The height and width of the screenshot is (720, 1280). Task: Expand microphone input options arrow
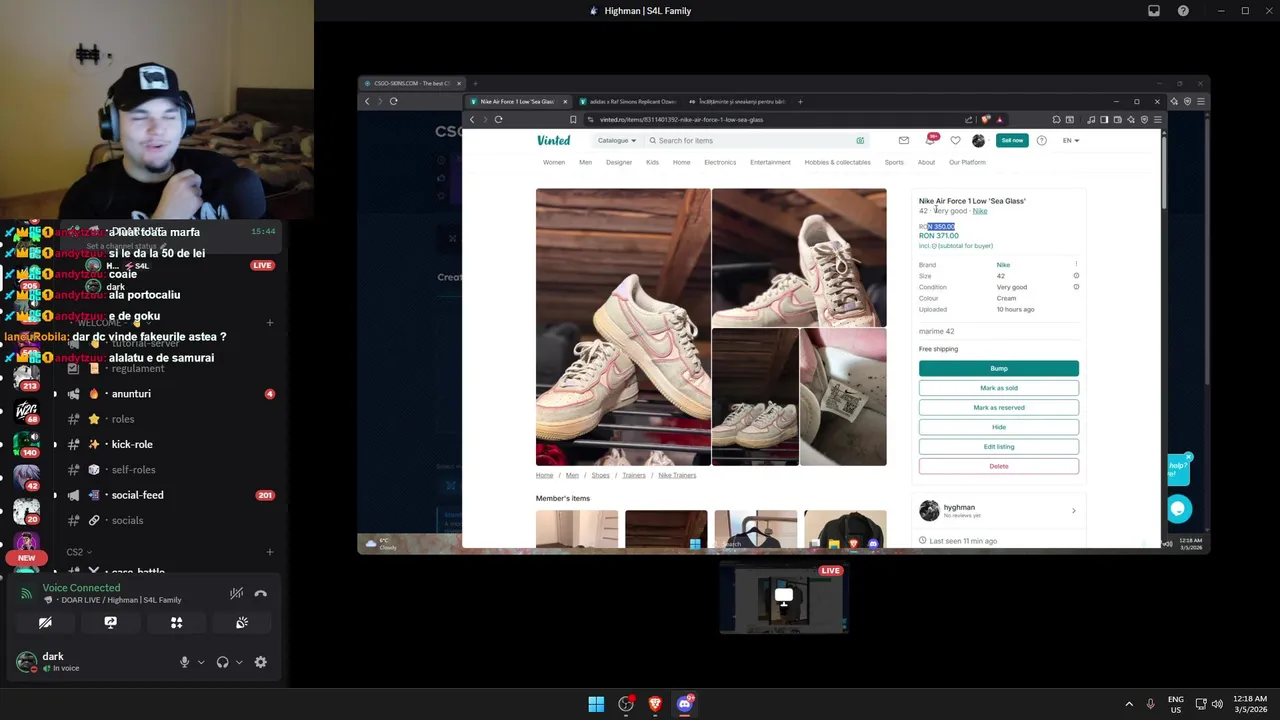[x=201, y=662]
